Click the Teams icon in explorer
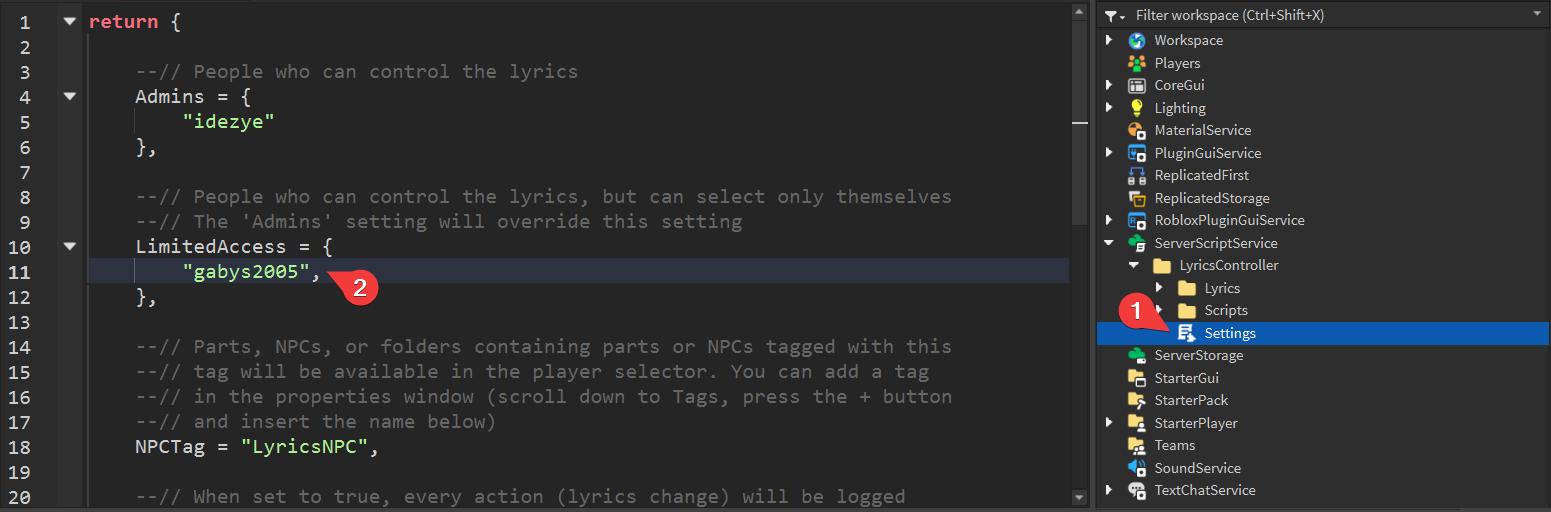Image resolution: width=1551 pixels, height=512 pixels. point(1136,445)
